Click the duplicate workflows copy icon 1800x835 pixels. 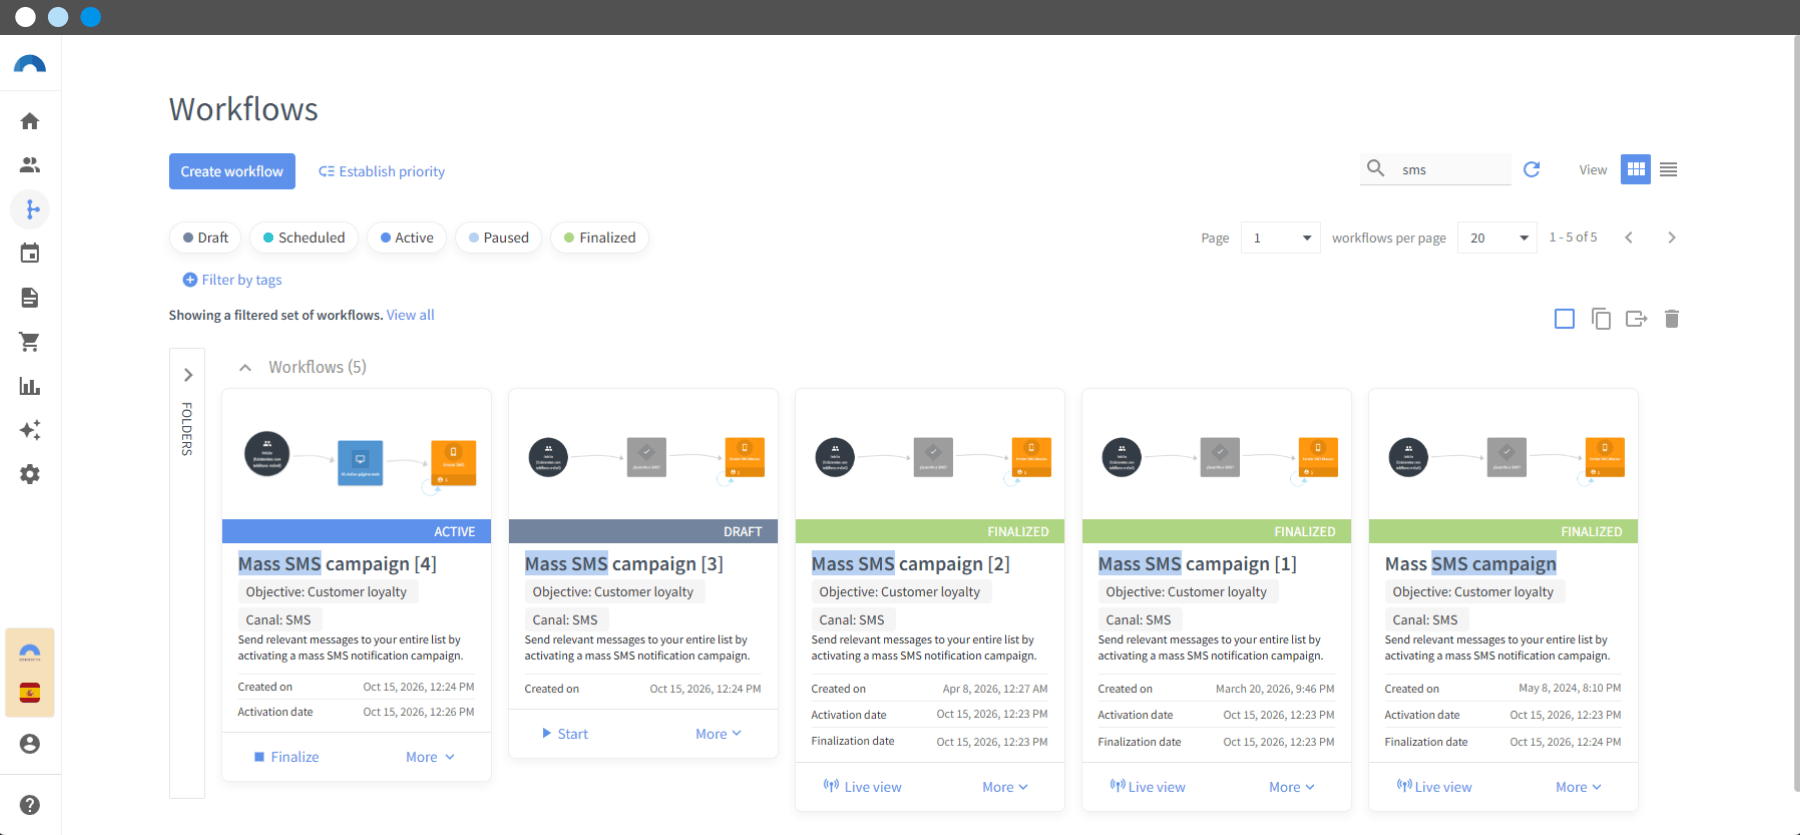point(1601,319)
